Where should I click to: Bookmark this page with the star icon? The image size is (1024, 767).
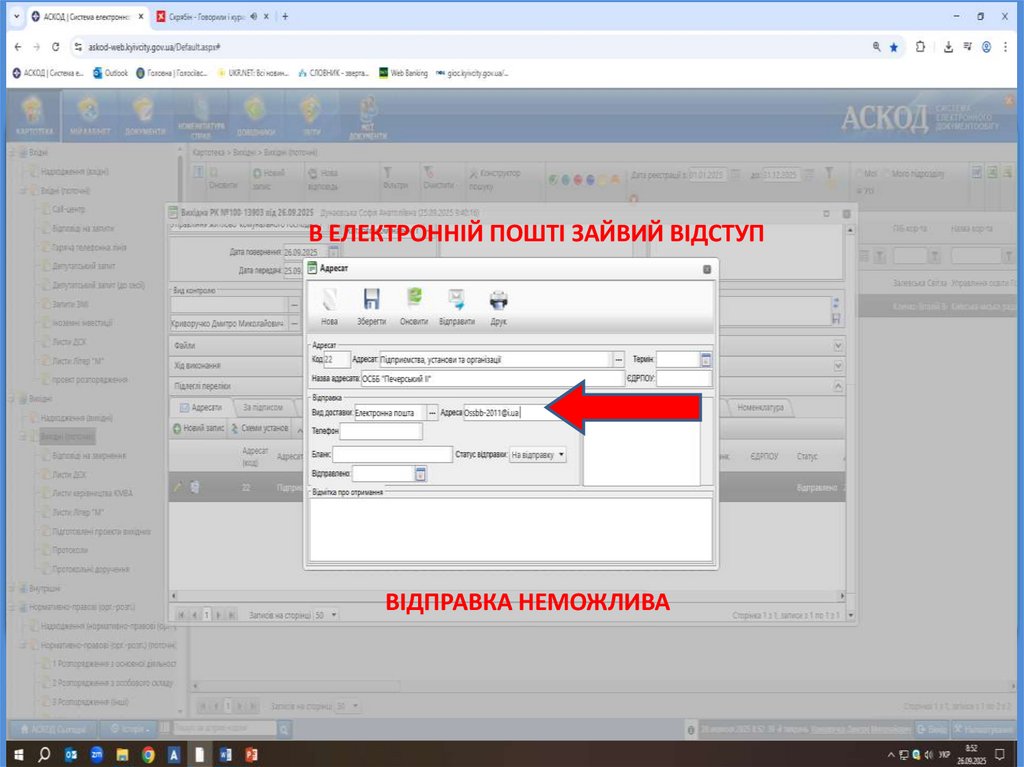(894, 47)
